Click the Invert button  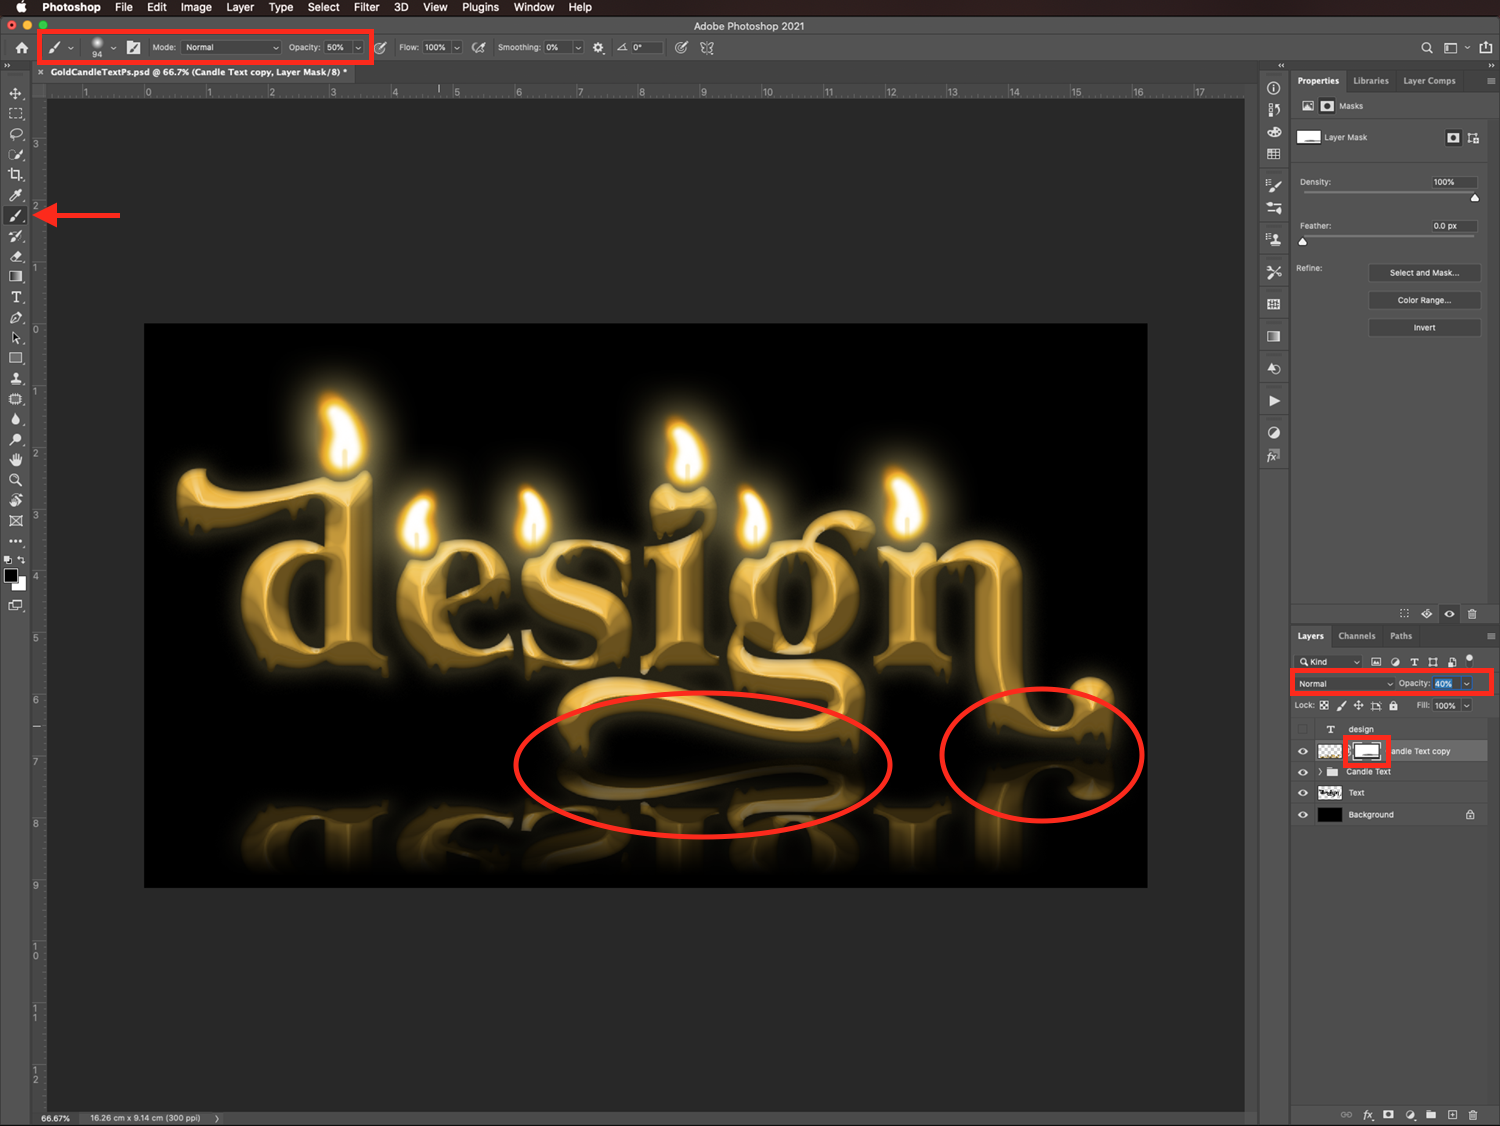(1424, 328)
